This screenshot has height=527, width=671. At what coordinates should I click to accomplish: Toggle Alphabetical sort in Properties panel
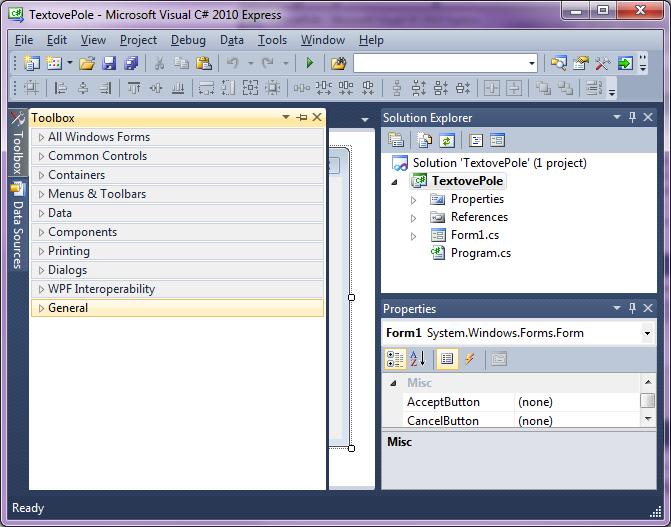(x=418, y=359)
